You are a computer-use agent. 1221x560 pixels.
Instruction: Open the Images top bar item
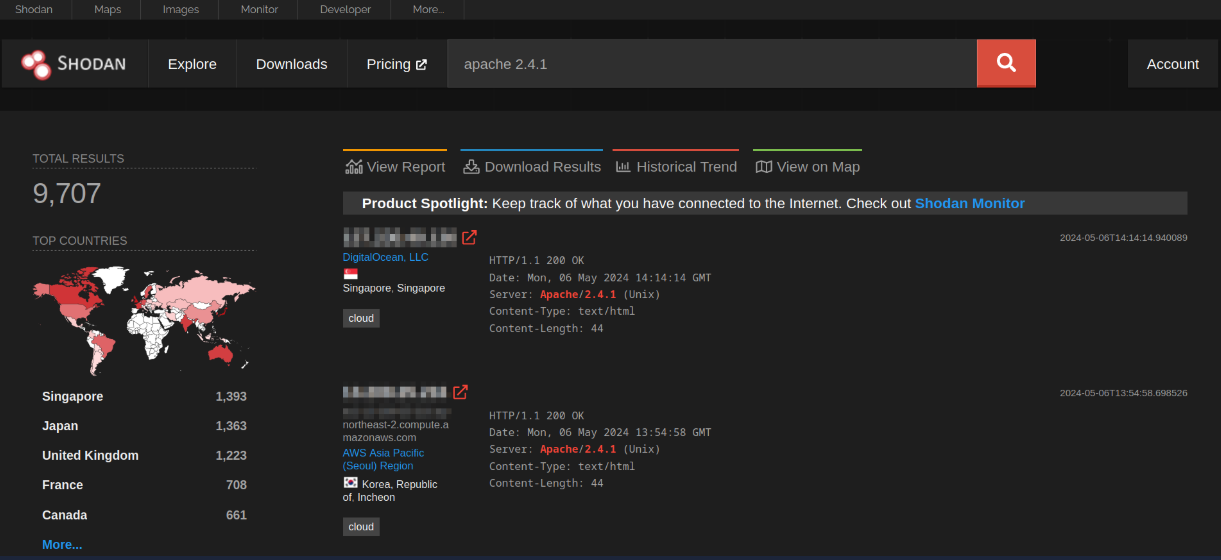tap(180, 9)
